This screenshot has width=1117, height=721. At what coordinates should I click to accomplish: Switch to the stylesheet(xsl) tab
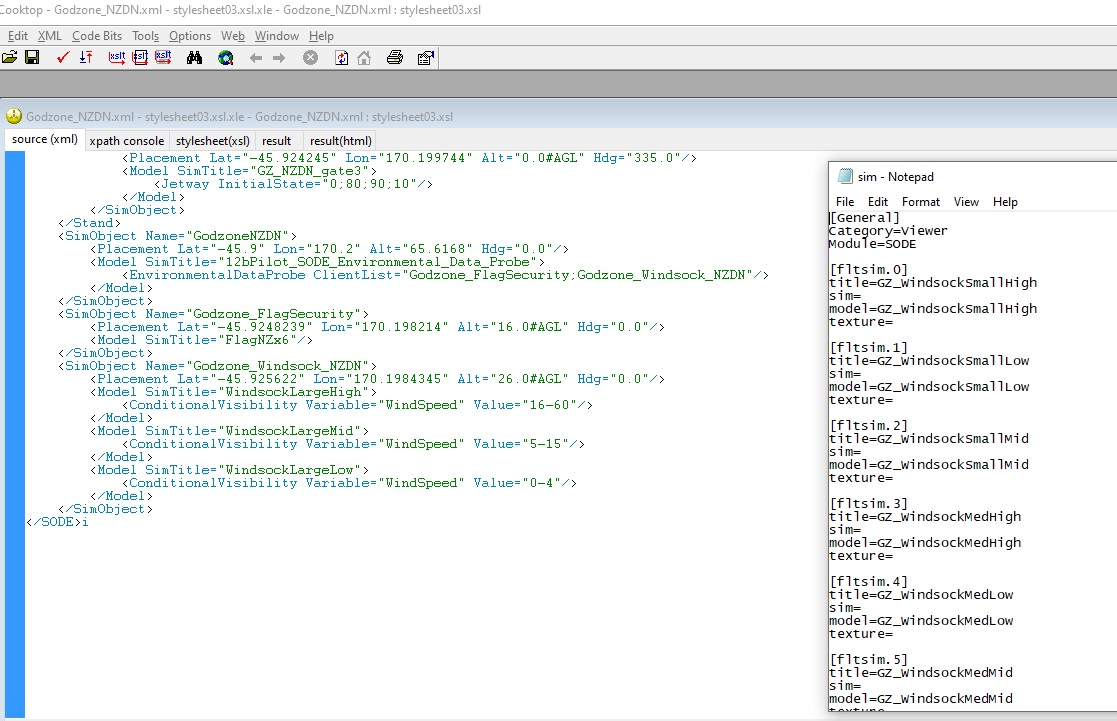point(212,141)
